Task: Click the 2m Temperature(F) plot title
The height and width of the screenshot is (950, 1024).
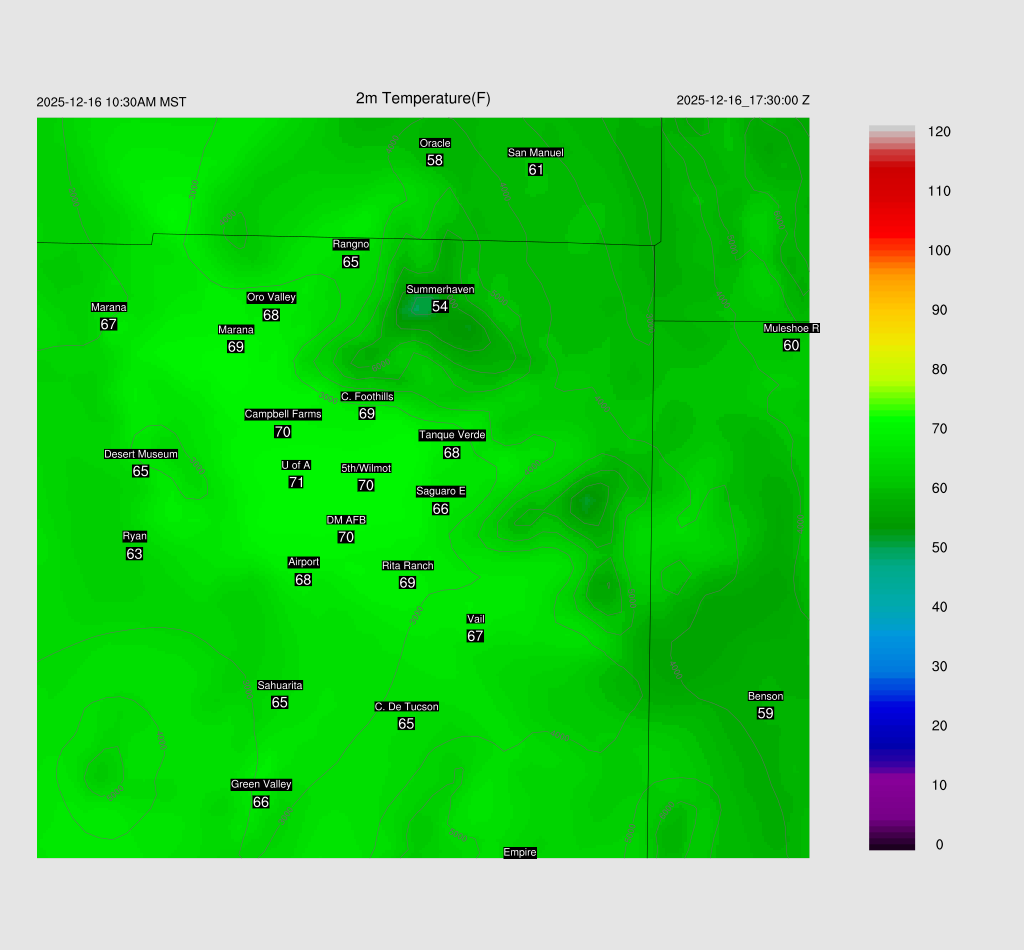Action: 423,98
